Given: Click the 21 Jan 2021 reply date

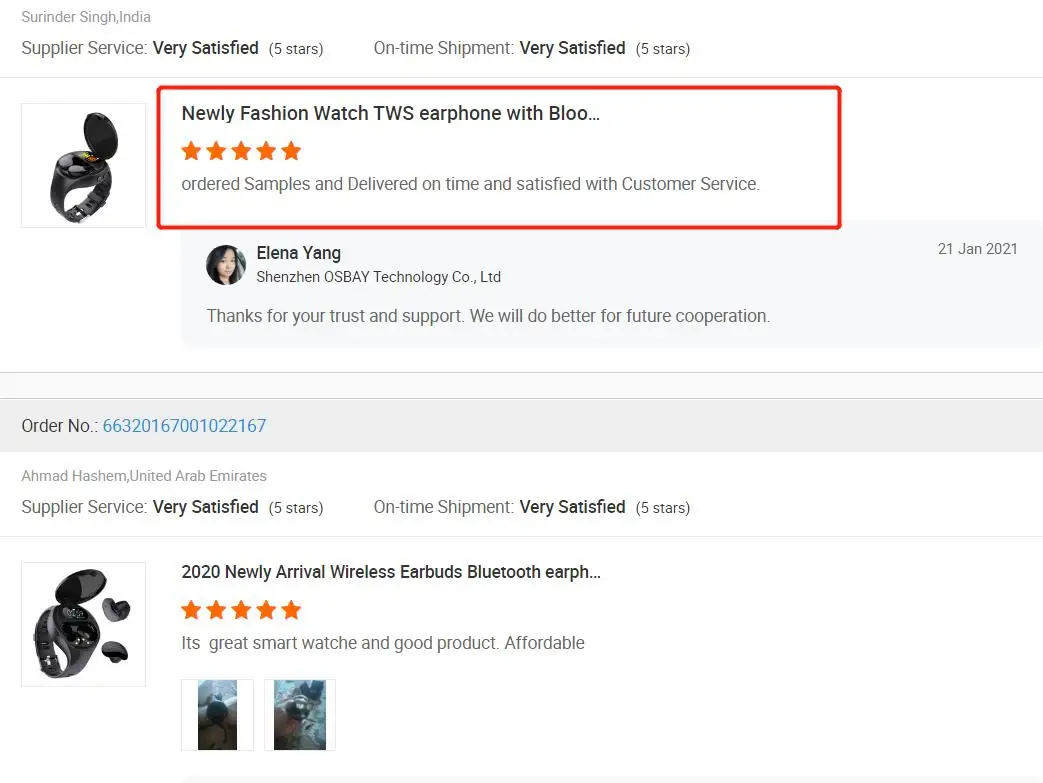Looking at the screenshot, I should pyautogui.click(x=977, y=249).
